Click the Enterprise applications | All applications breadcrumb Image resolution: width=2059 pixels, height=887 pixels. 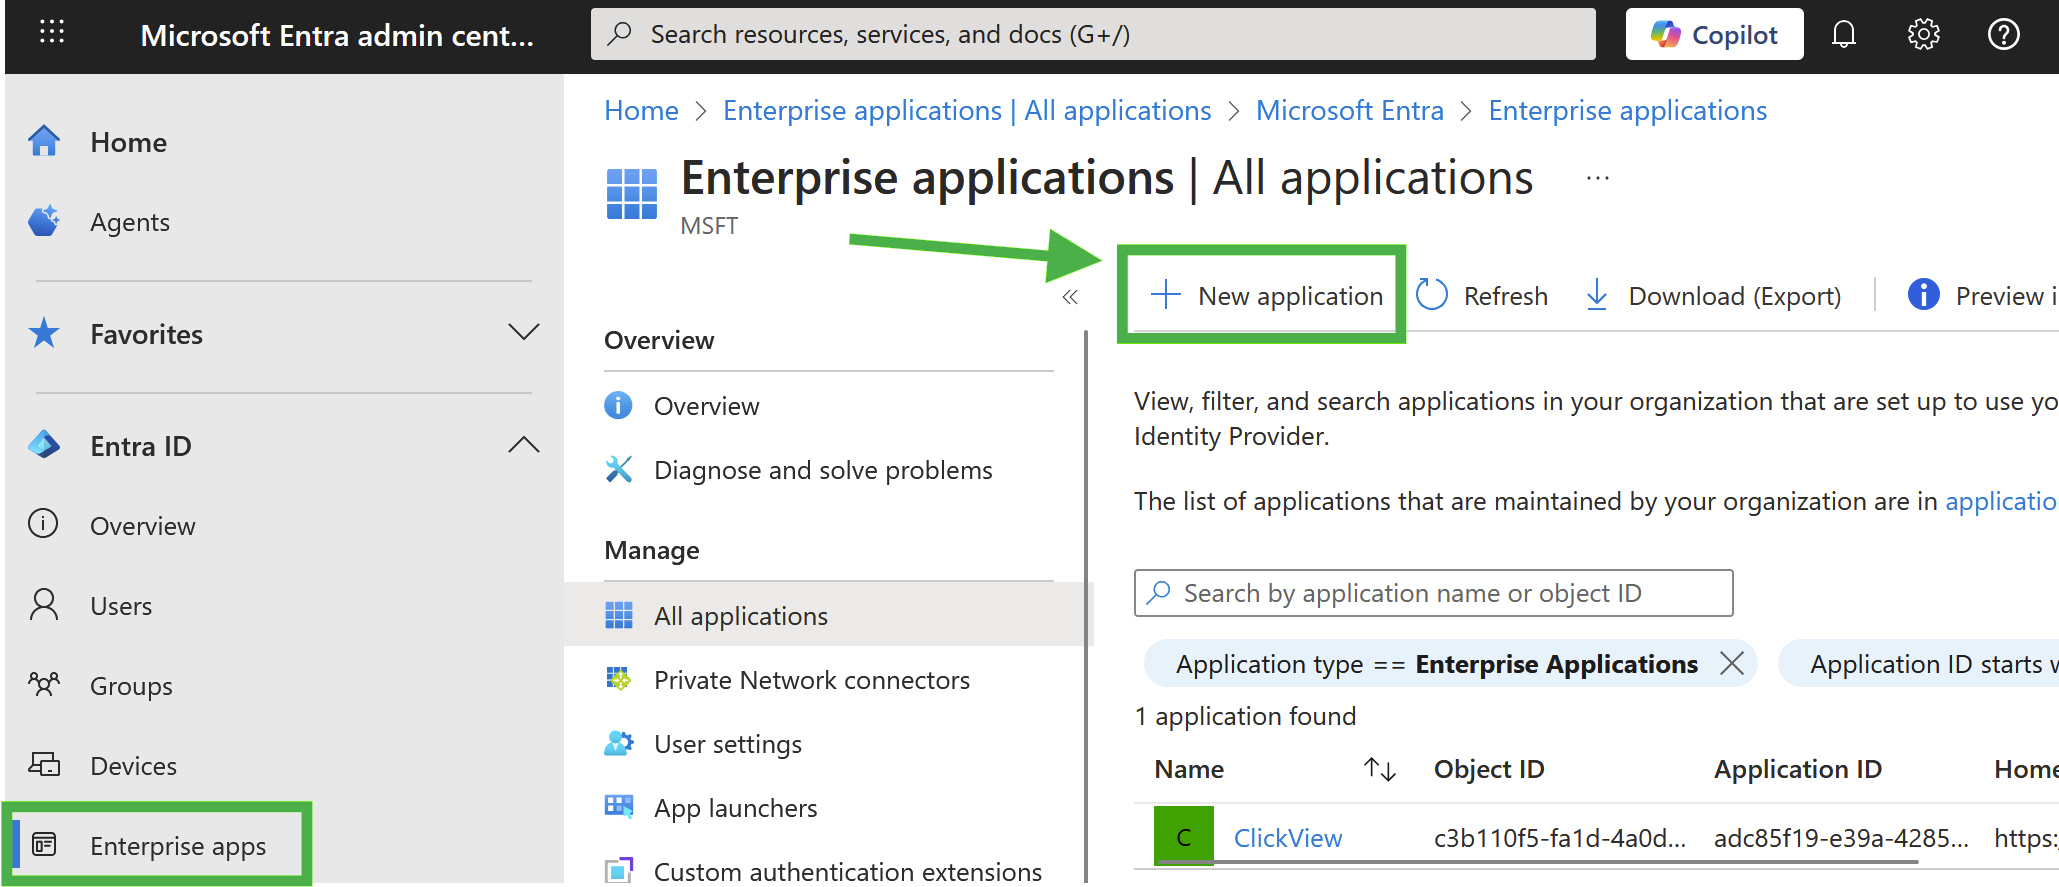click(967, 111)
